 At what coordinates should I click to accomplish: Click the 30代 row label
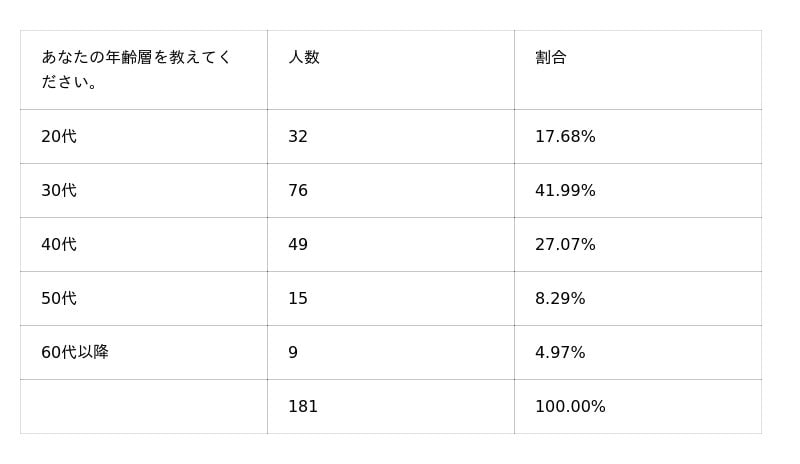[59, 191]
